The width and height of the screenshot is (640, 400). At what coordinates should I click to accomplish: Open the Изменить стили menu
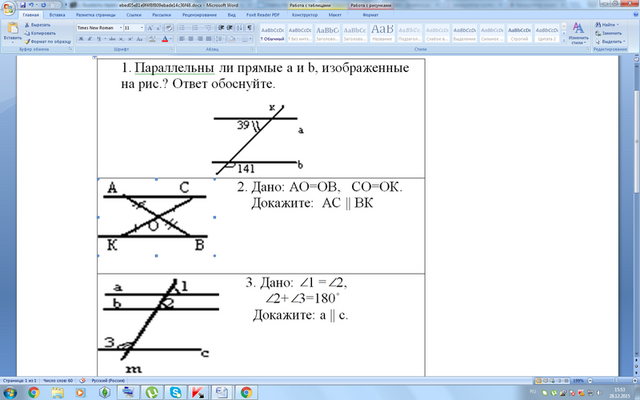tap(578, 33)
